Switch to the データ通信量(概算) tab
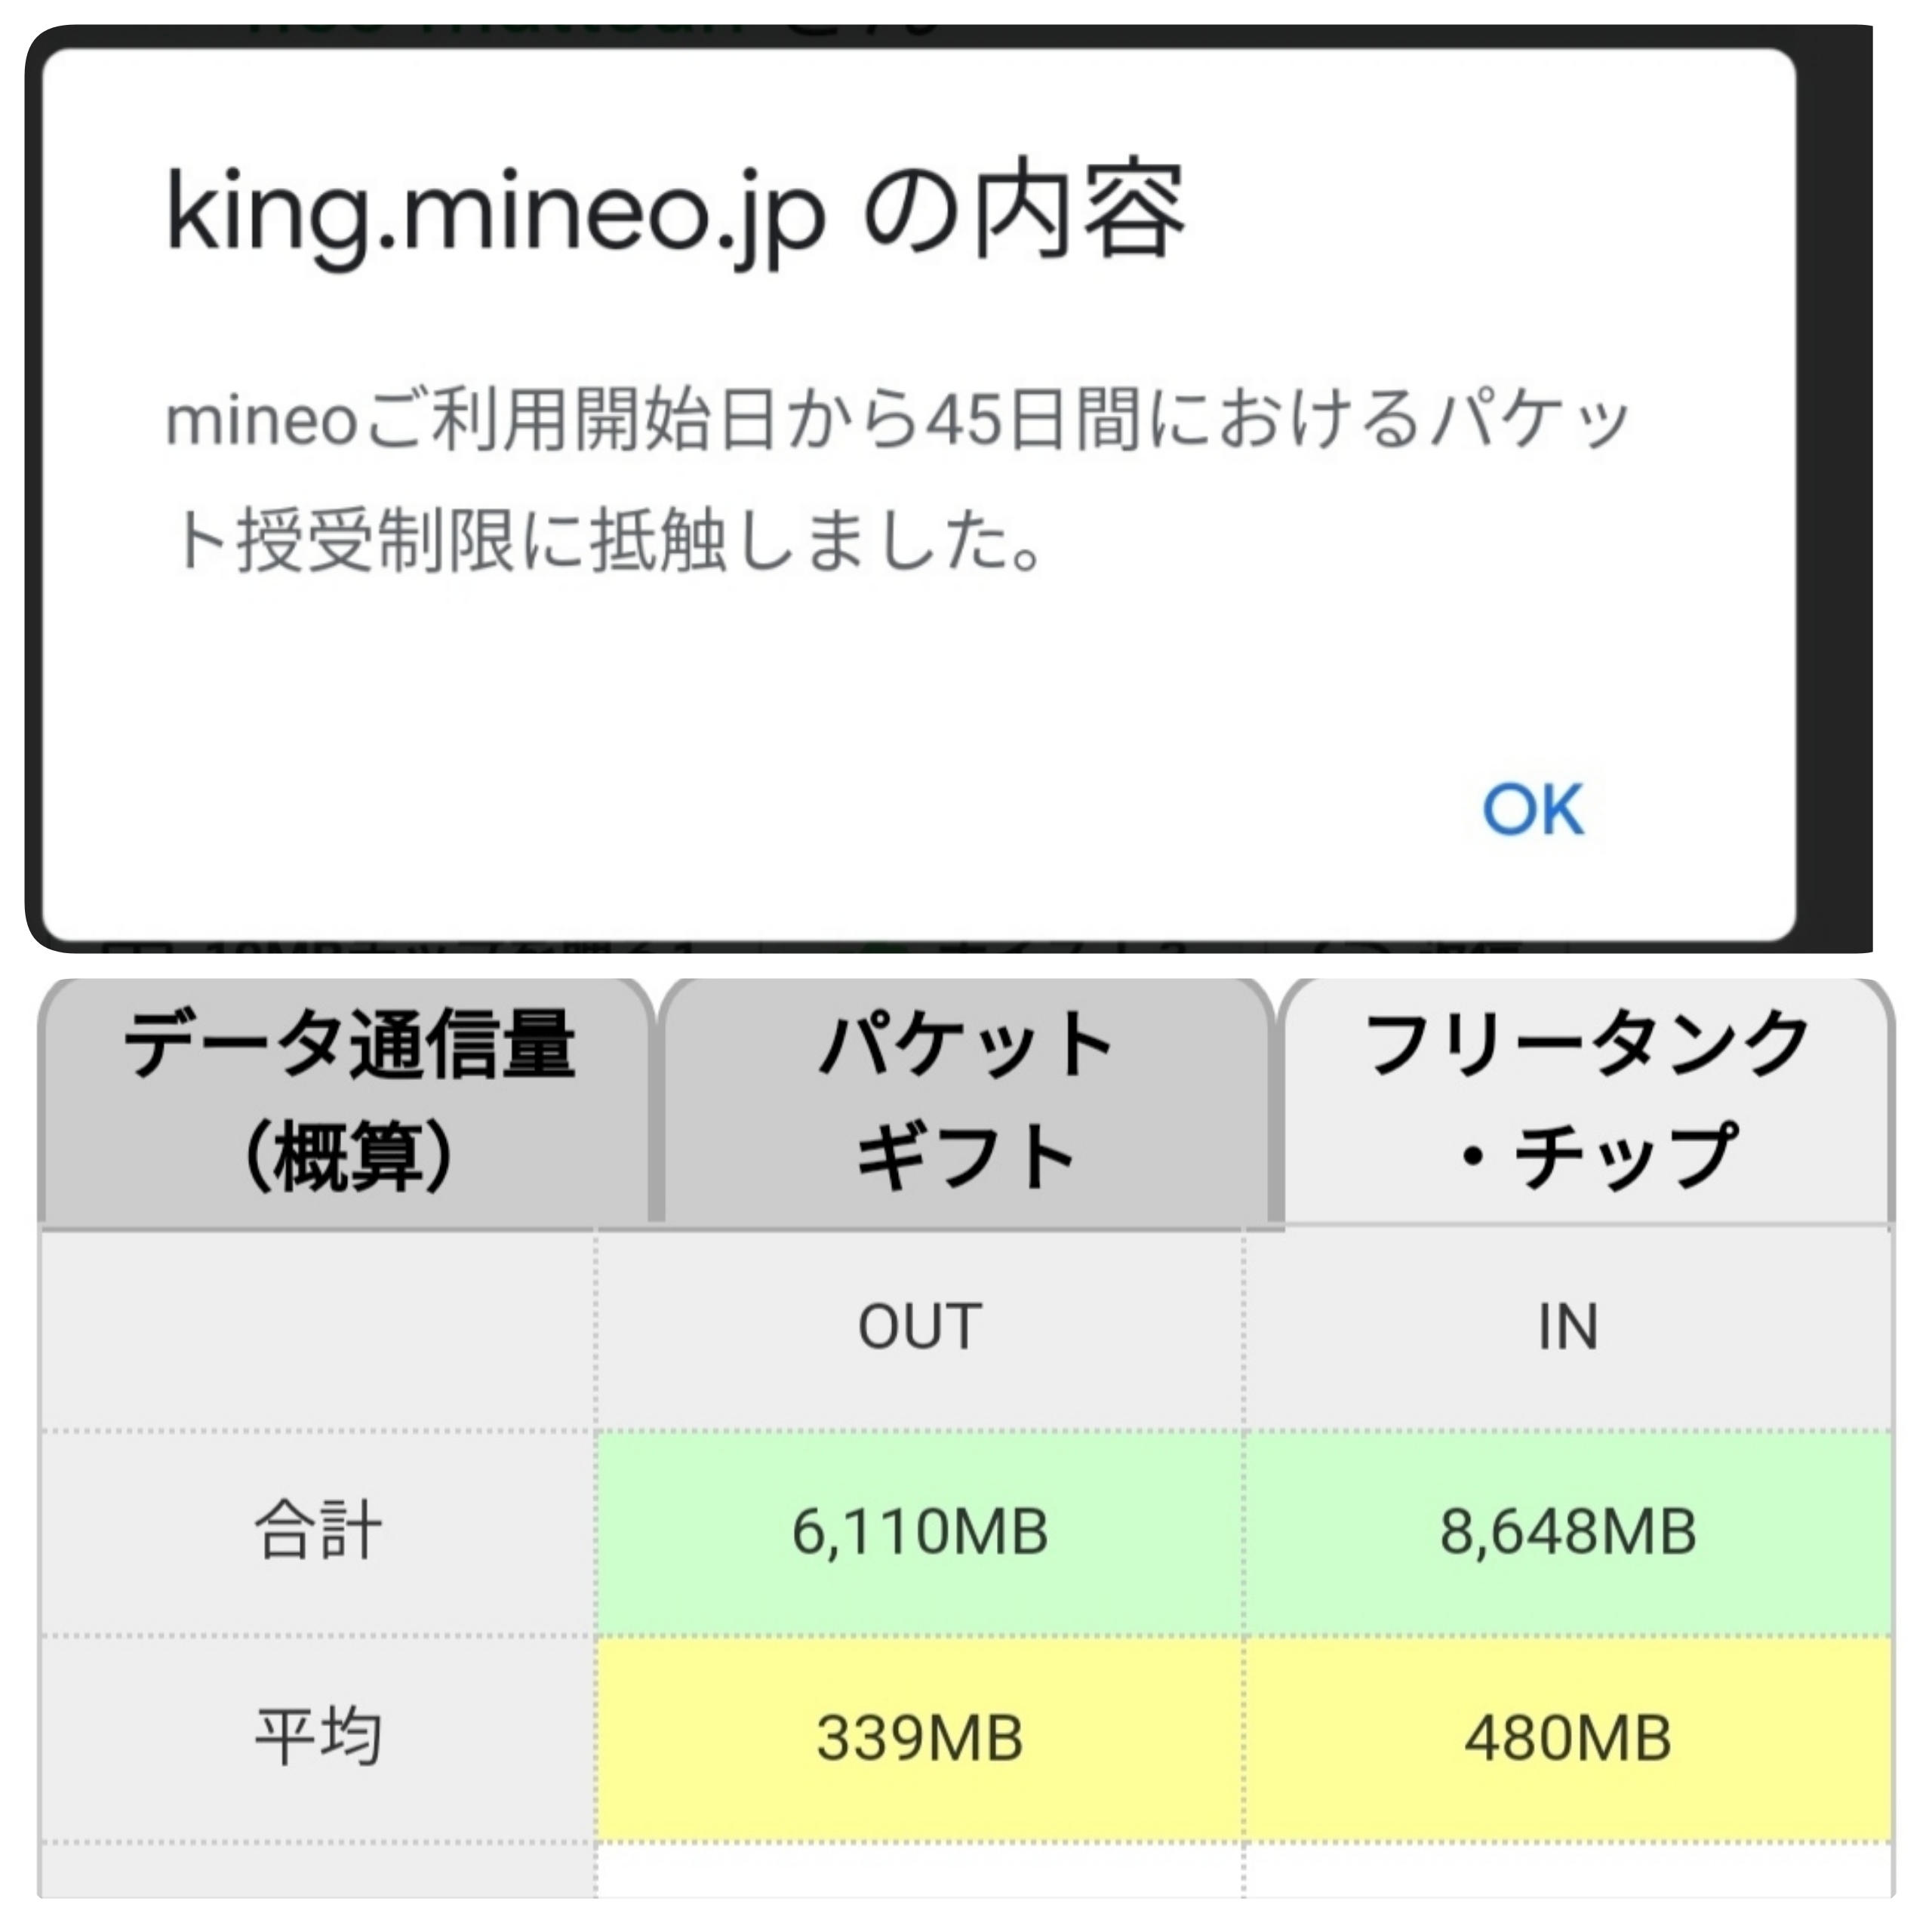1932x1932 pixels. (348, 1100)
